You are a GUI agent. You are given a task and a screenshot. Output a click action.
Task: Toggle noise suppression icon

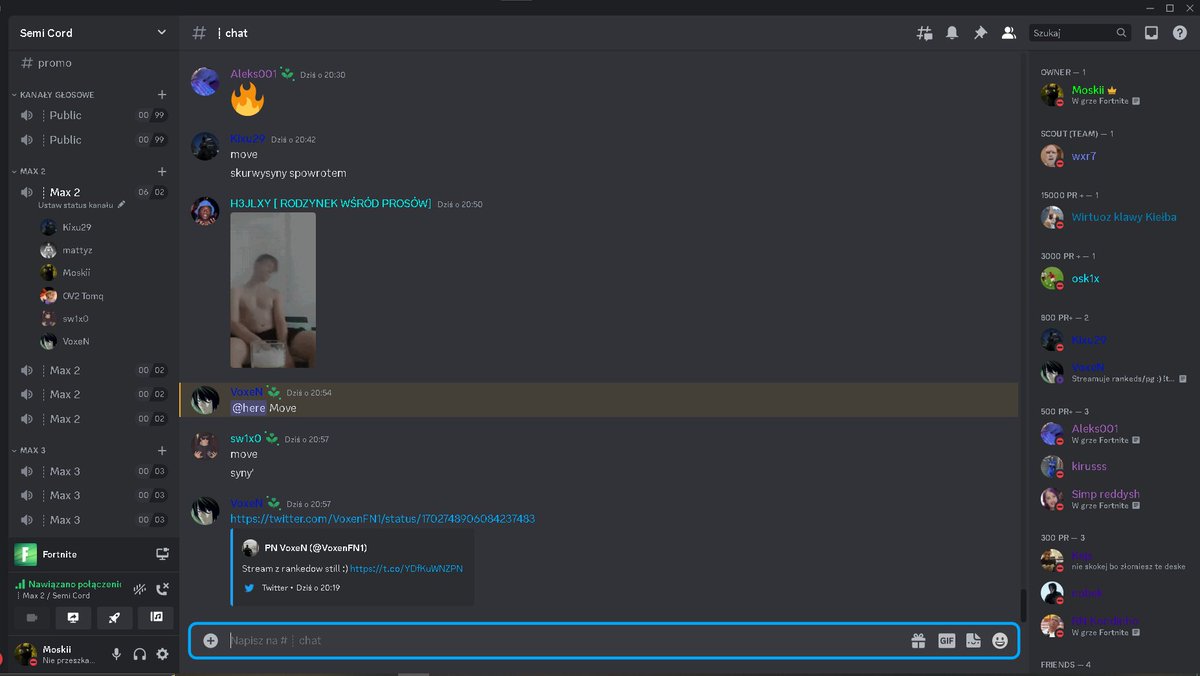[140, 589]
